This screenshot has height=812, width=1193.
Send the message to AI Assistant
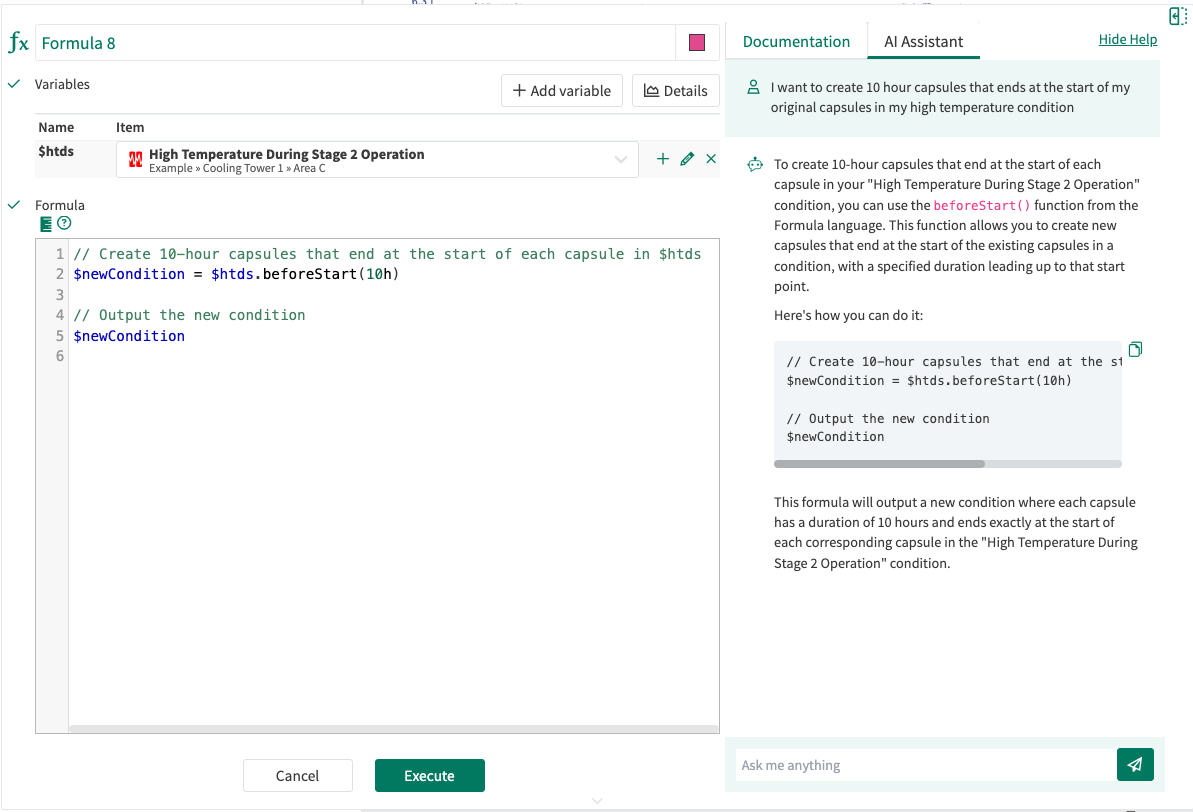pos(1134,765)
